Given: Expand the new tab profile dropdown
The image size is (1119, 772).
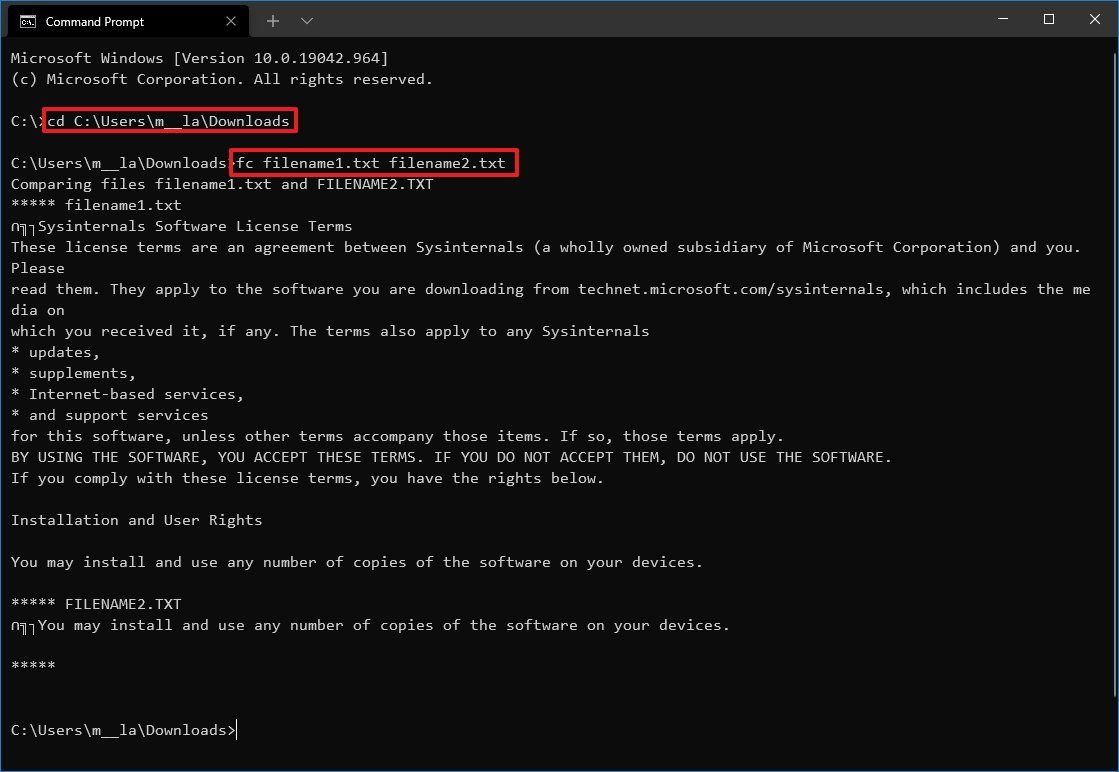Looking at the screenshot, I should point(307,21).
